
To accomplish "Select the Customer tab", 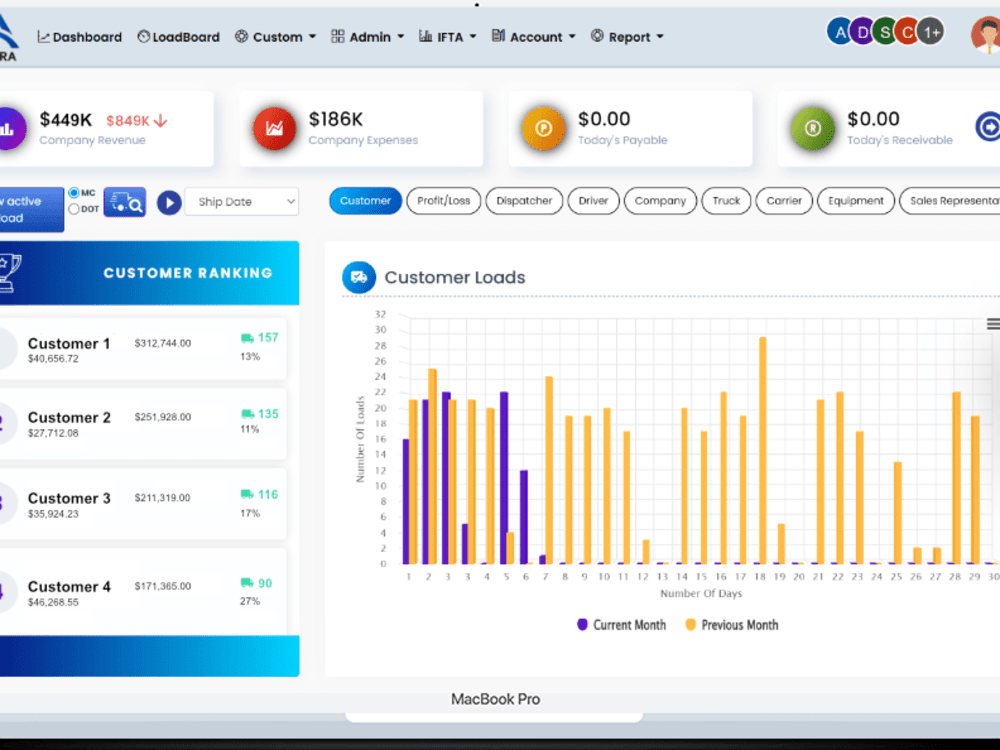I will click(x=365, y=201).
